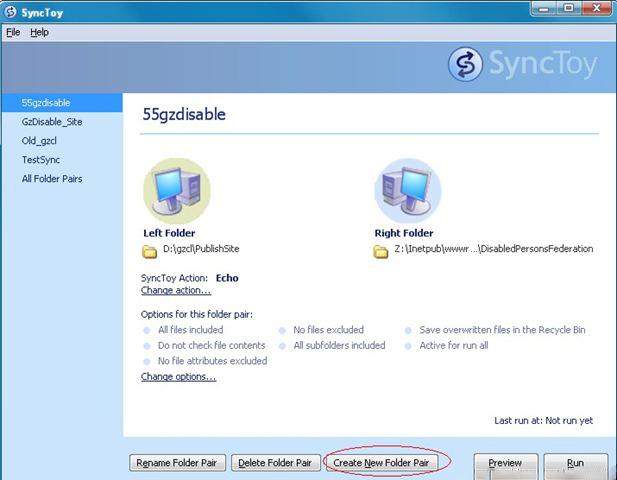Select the TestSync folder pair
Image resolution: width=617 pixels, height=480 pixels.
[62, 159]
